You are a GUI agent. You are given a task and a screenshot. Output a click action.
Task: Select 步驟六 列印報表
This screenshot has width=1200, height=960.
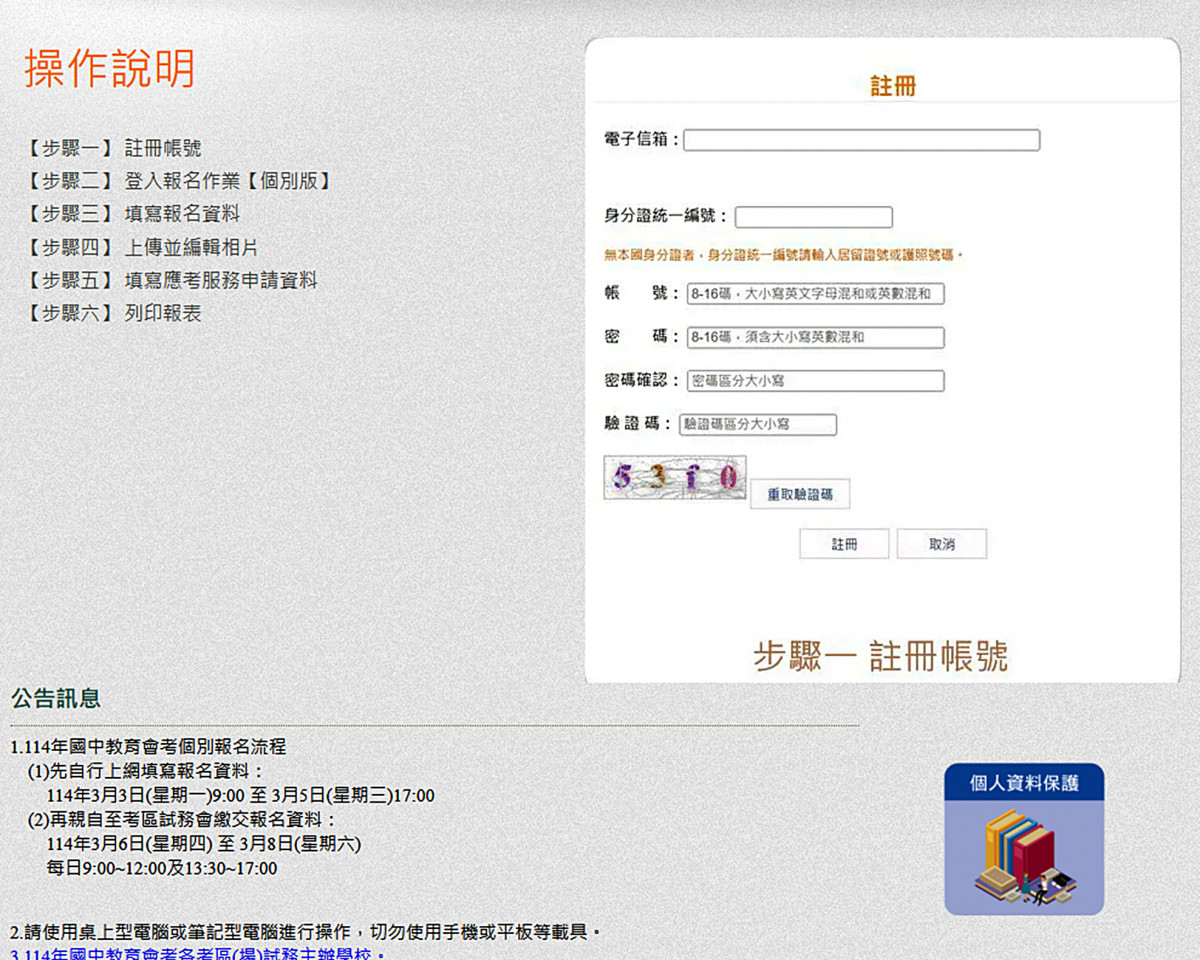click(x=114, y=314)
